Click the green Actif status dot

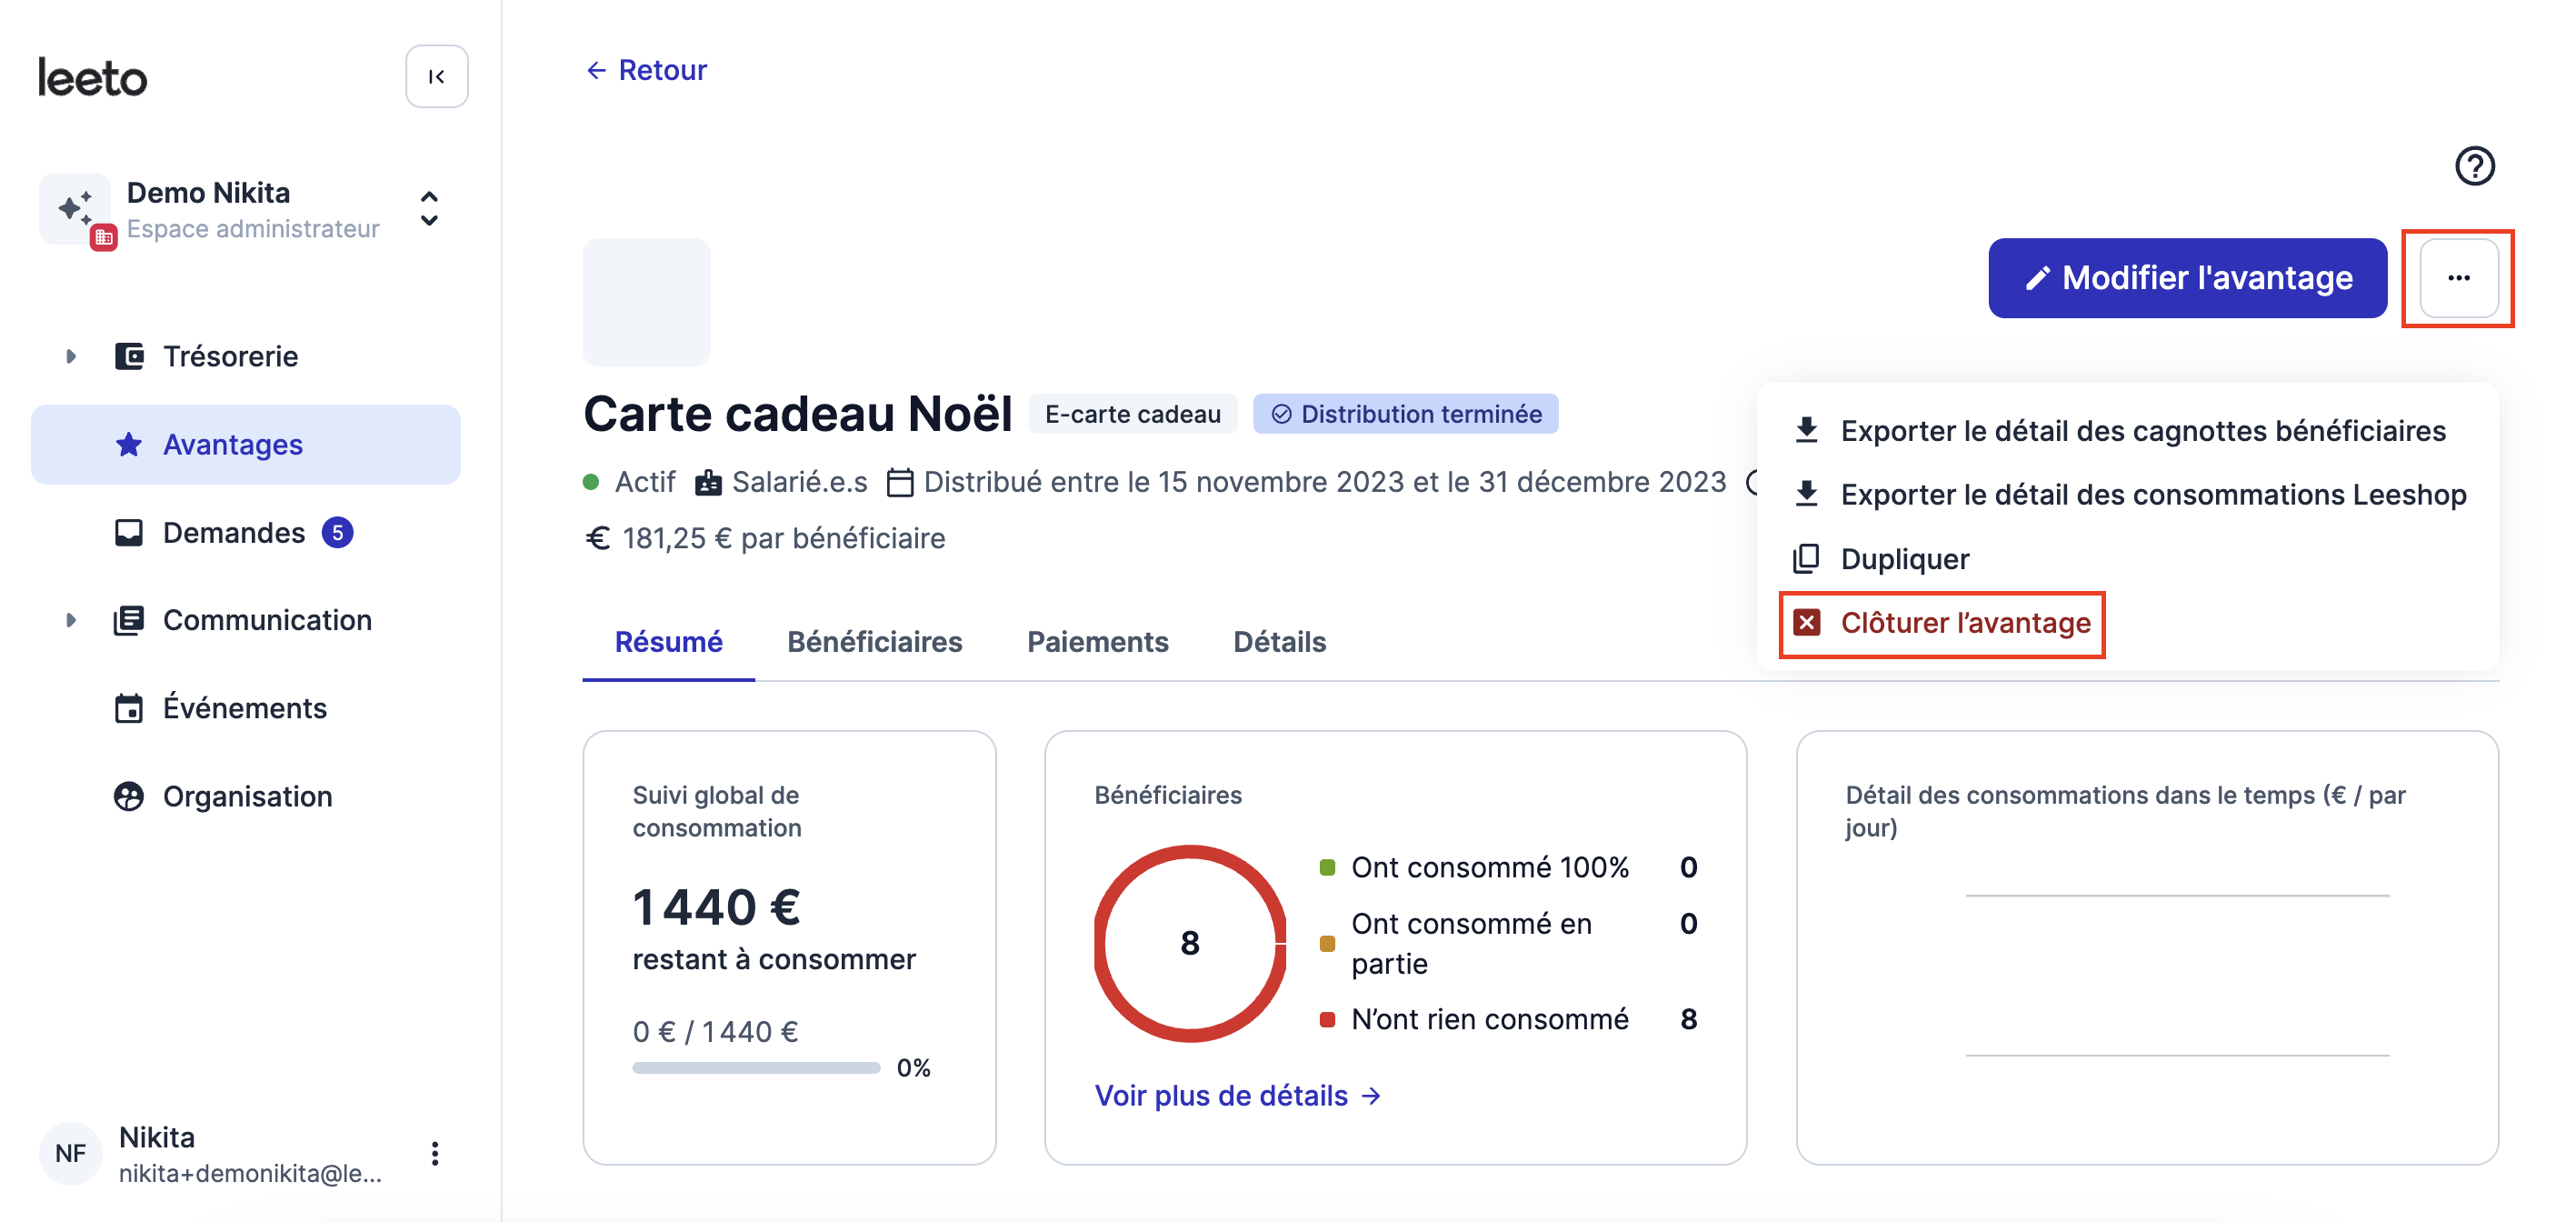click(590, 482)
